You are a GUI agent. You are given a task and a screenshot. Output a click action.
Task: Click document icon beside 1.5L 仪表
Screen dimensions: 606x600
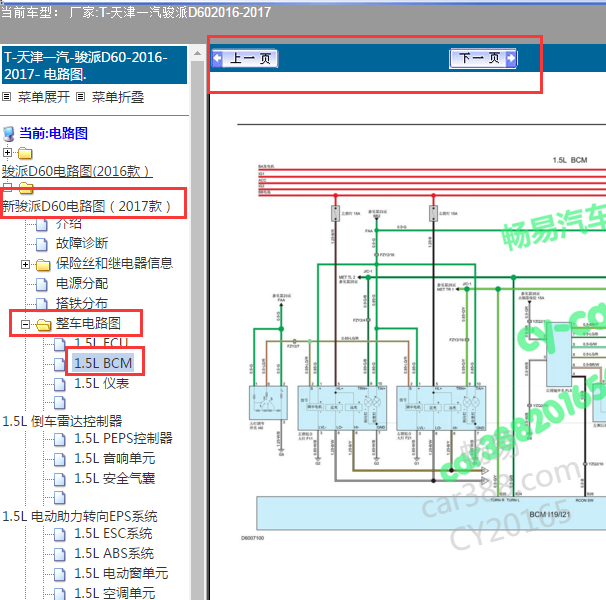pyautogui.click(x=60, y=384)
